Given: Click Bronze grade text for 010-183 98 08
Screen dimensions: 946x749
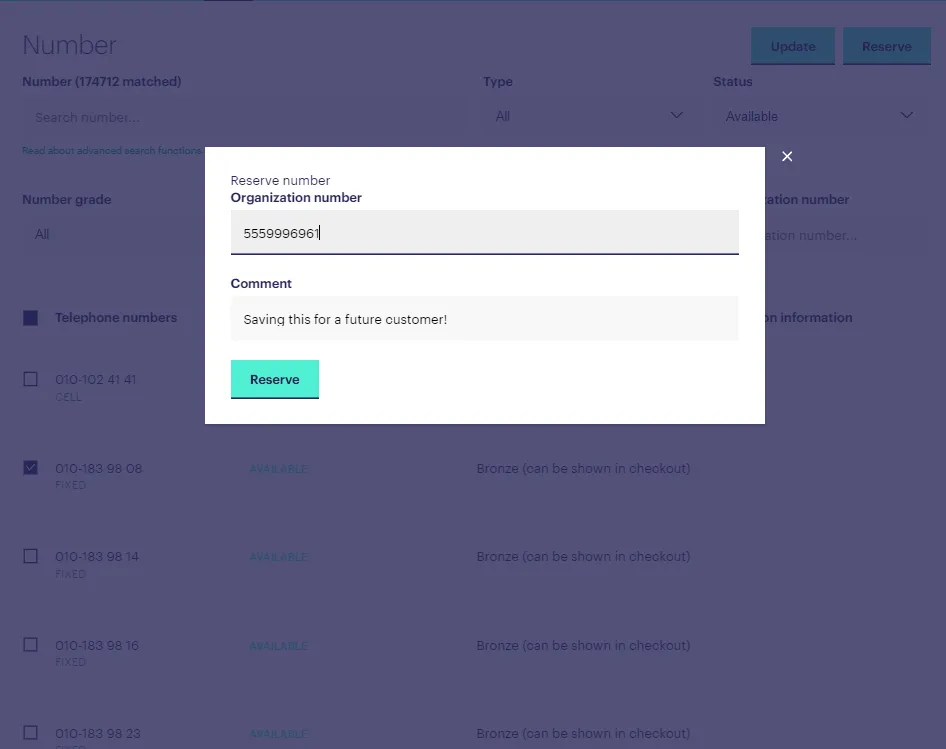Looking at the screenshot, I should [x=583, y=468].
